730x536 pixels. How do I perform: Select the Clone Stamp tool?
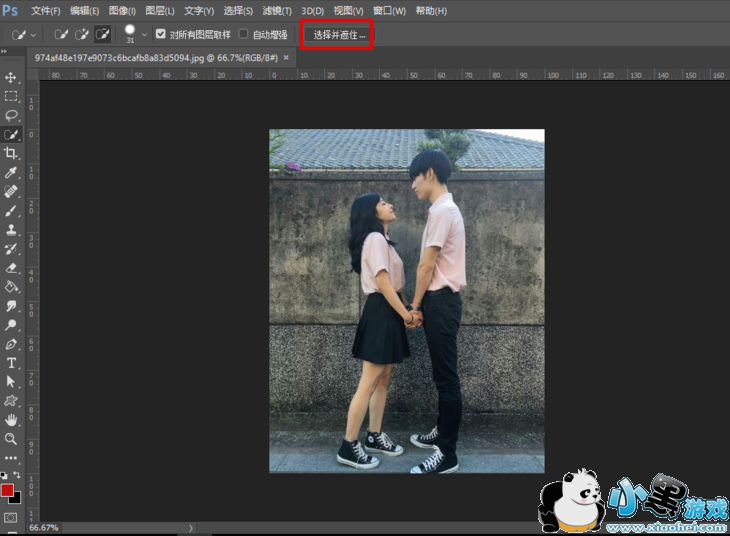[x=11, y=230]
